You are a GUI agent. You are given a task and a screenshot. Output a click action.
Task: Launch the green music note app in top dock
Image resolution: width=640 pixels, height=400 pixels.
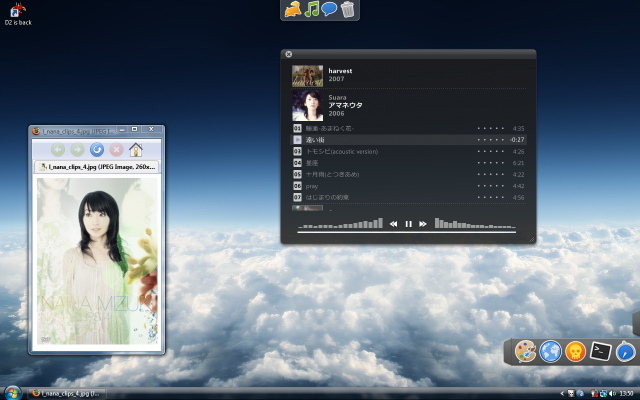(x=311, y=9)
